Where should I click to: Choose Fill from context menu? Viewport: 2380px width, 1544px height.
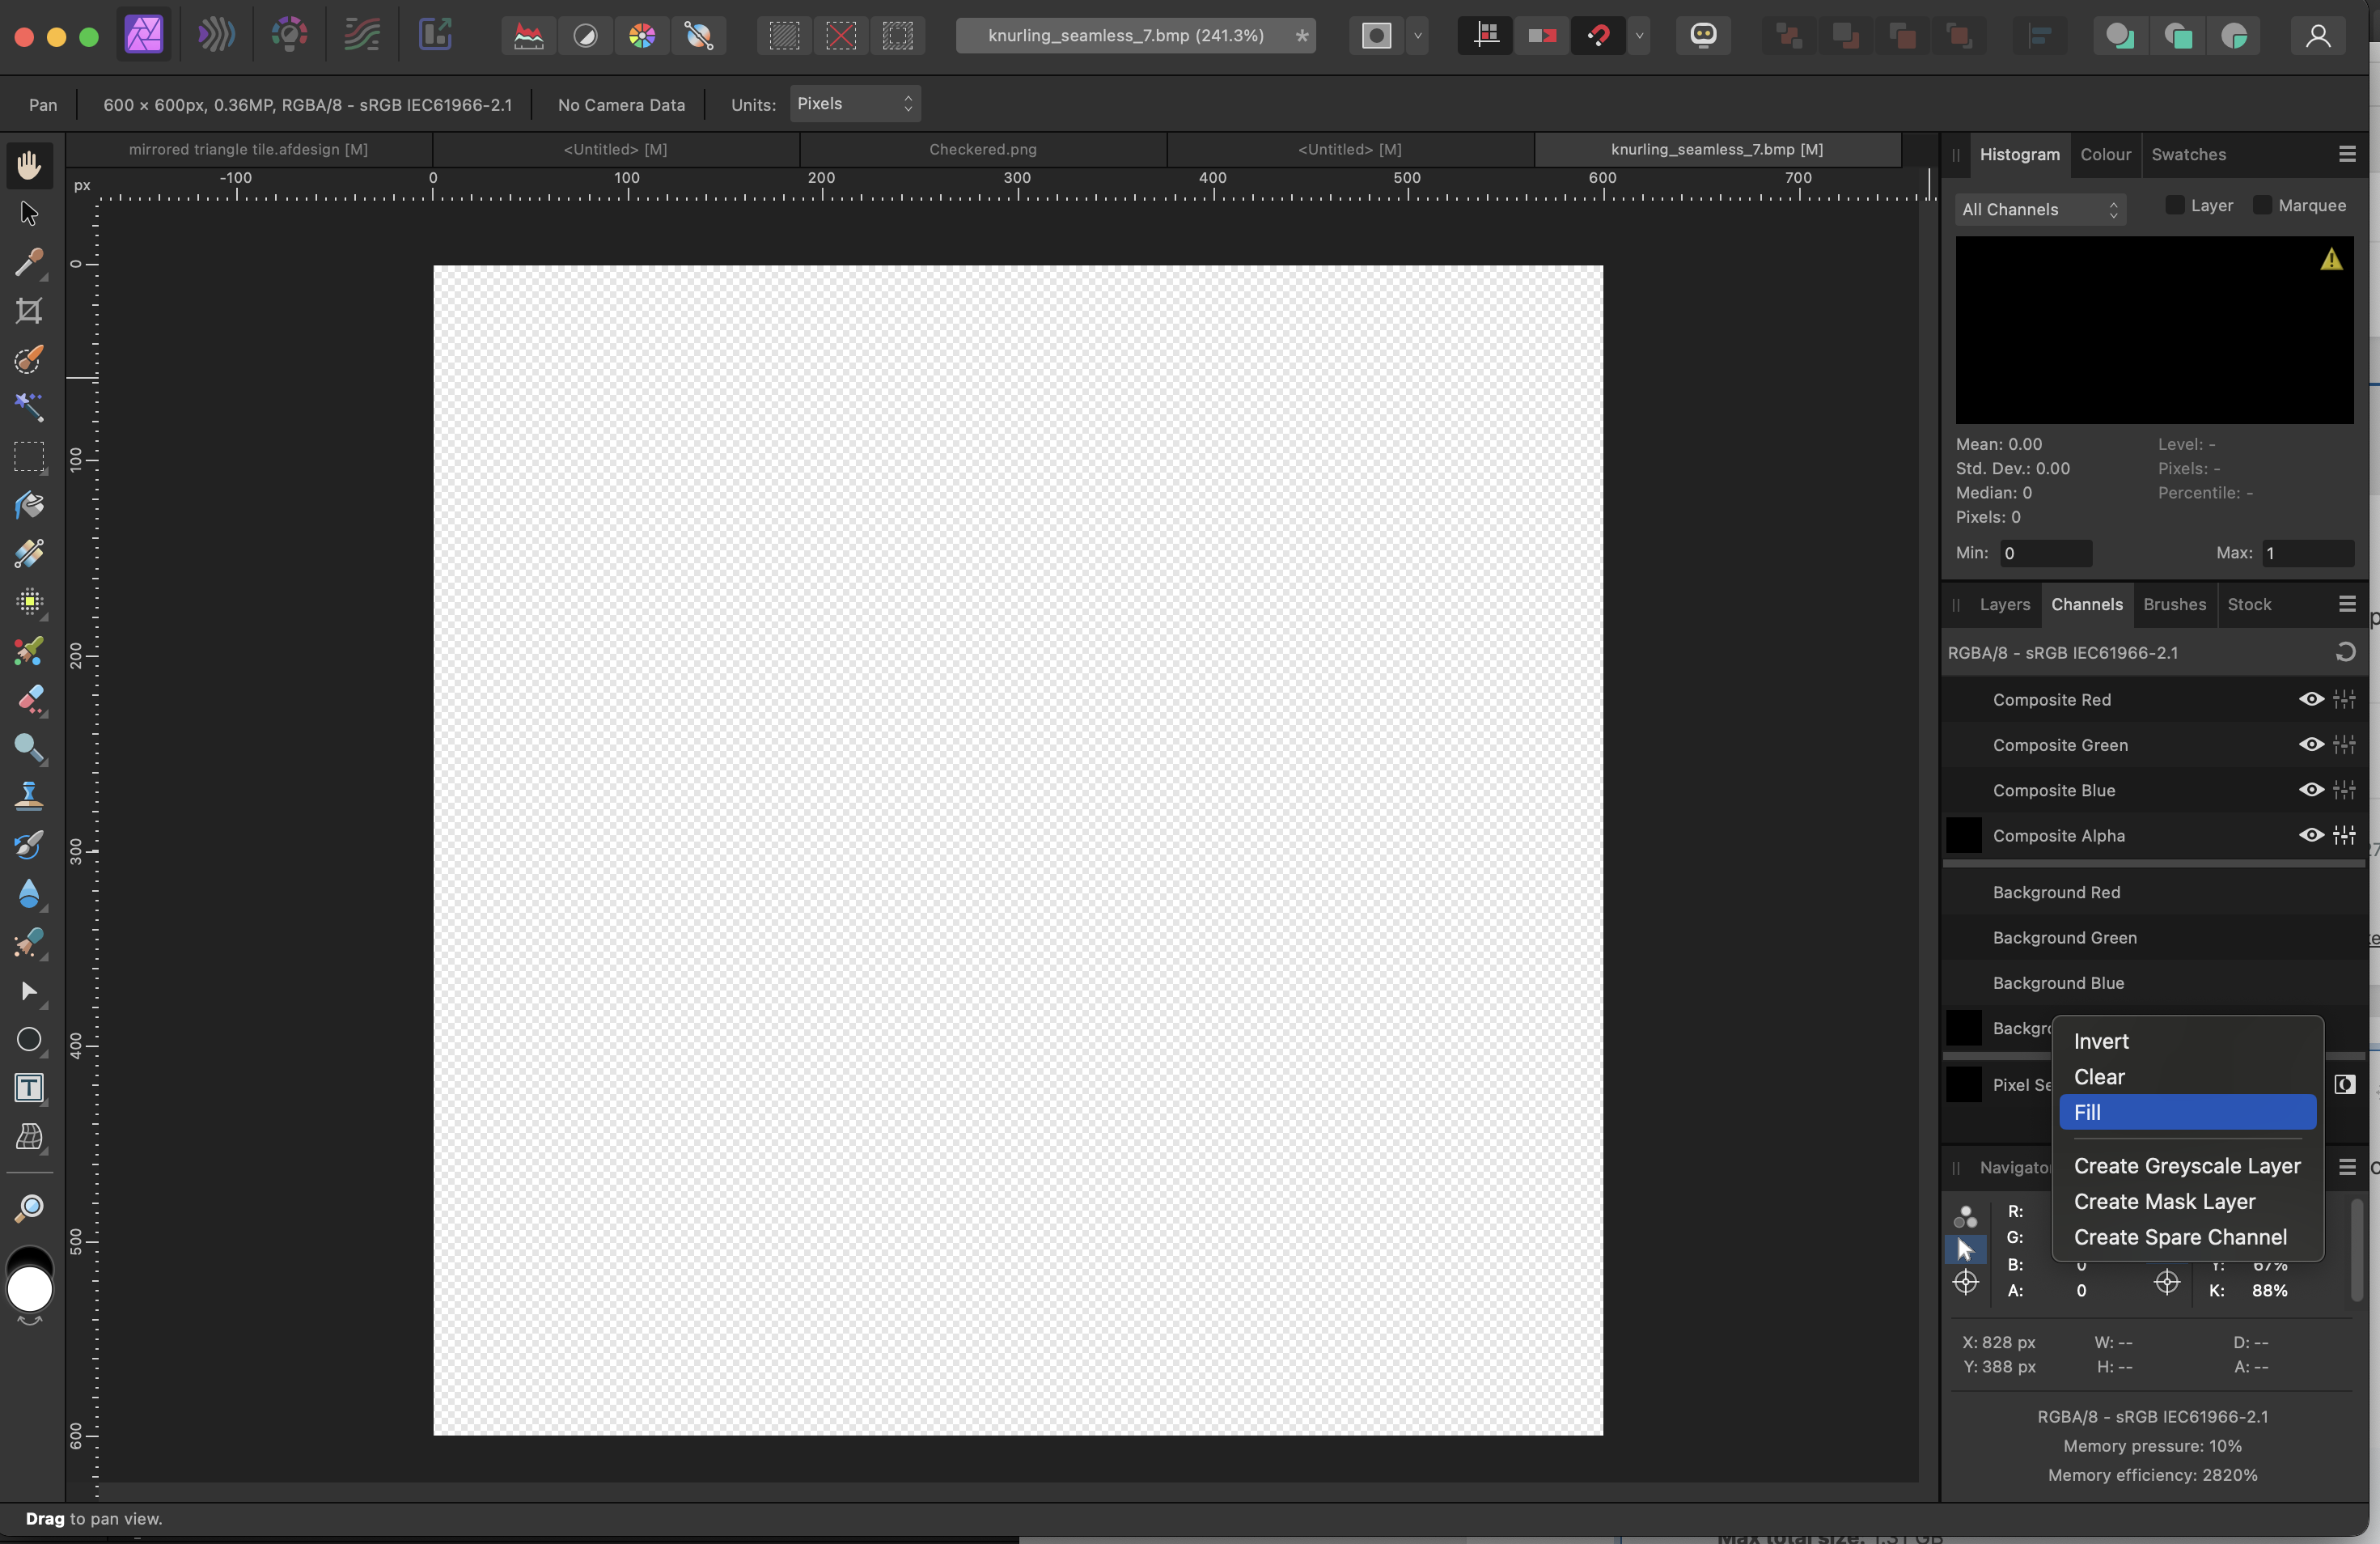coord(2187,1112)
